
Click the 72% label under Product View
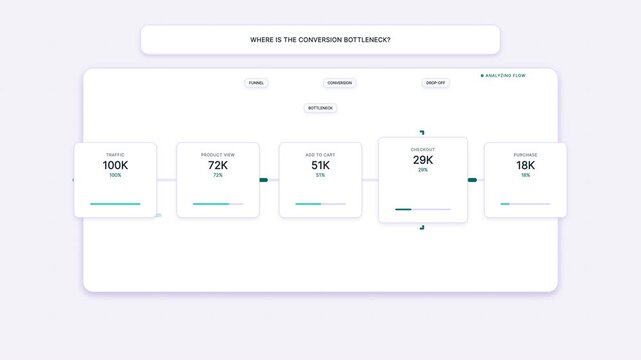[x=218, y=175]
